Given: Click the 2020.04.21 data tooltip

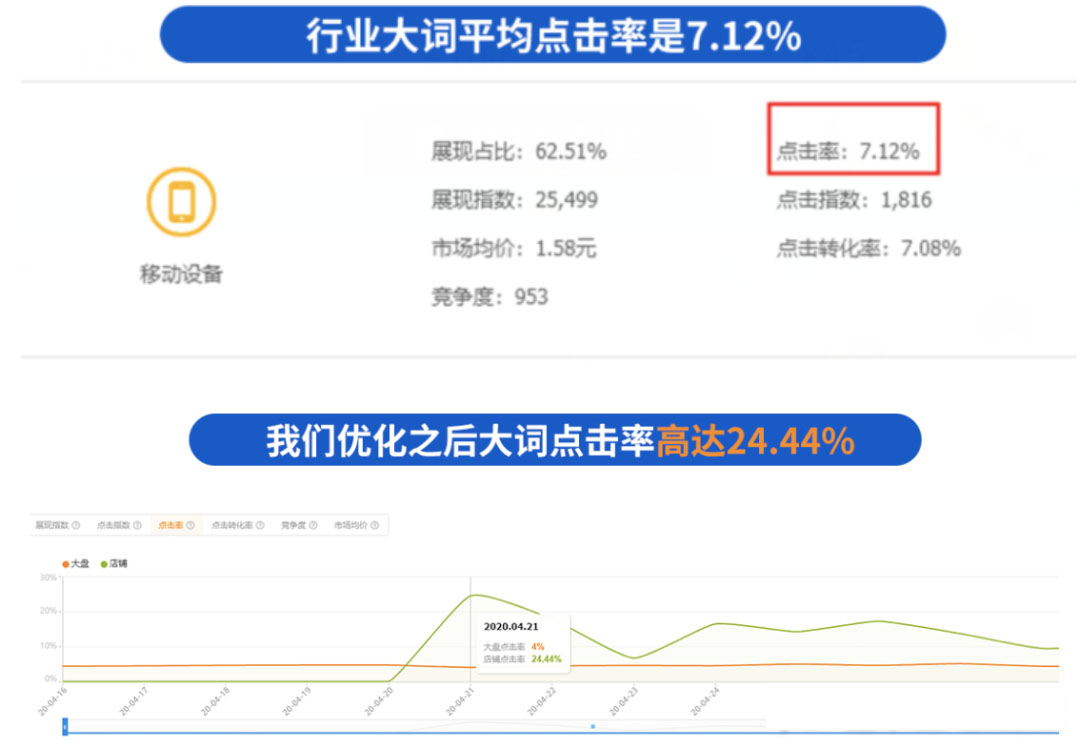Looking at the screenshot, I should tap(521, 642).
